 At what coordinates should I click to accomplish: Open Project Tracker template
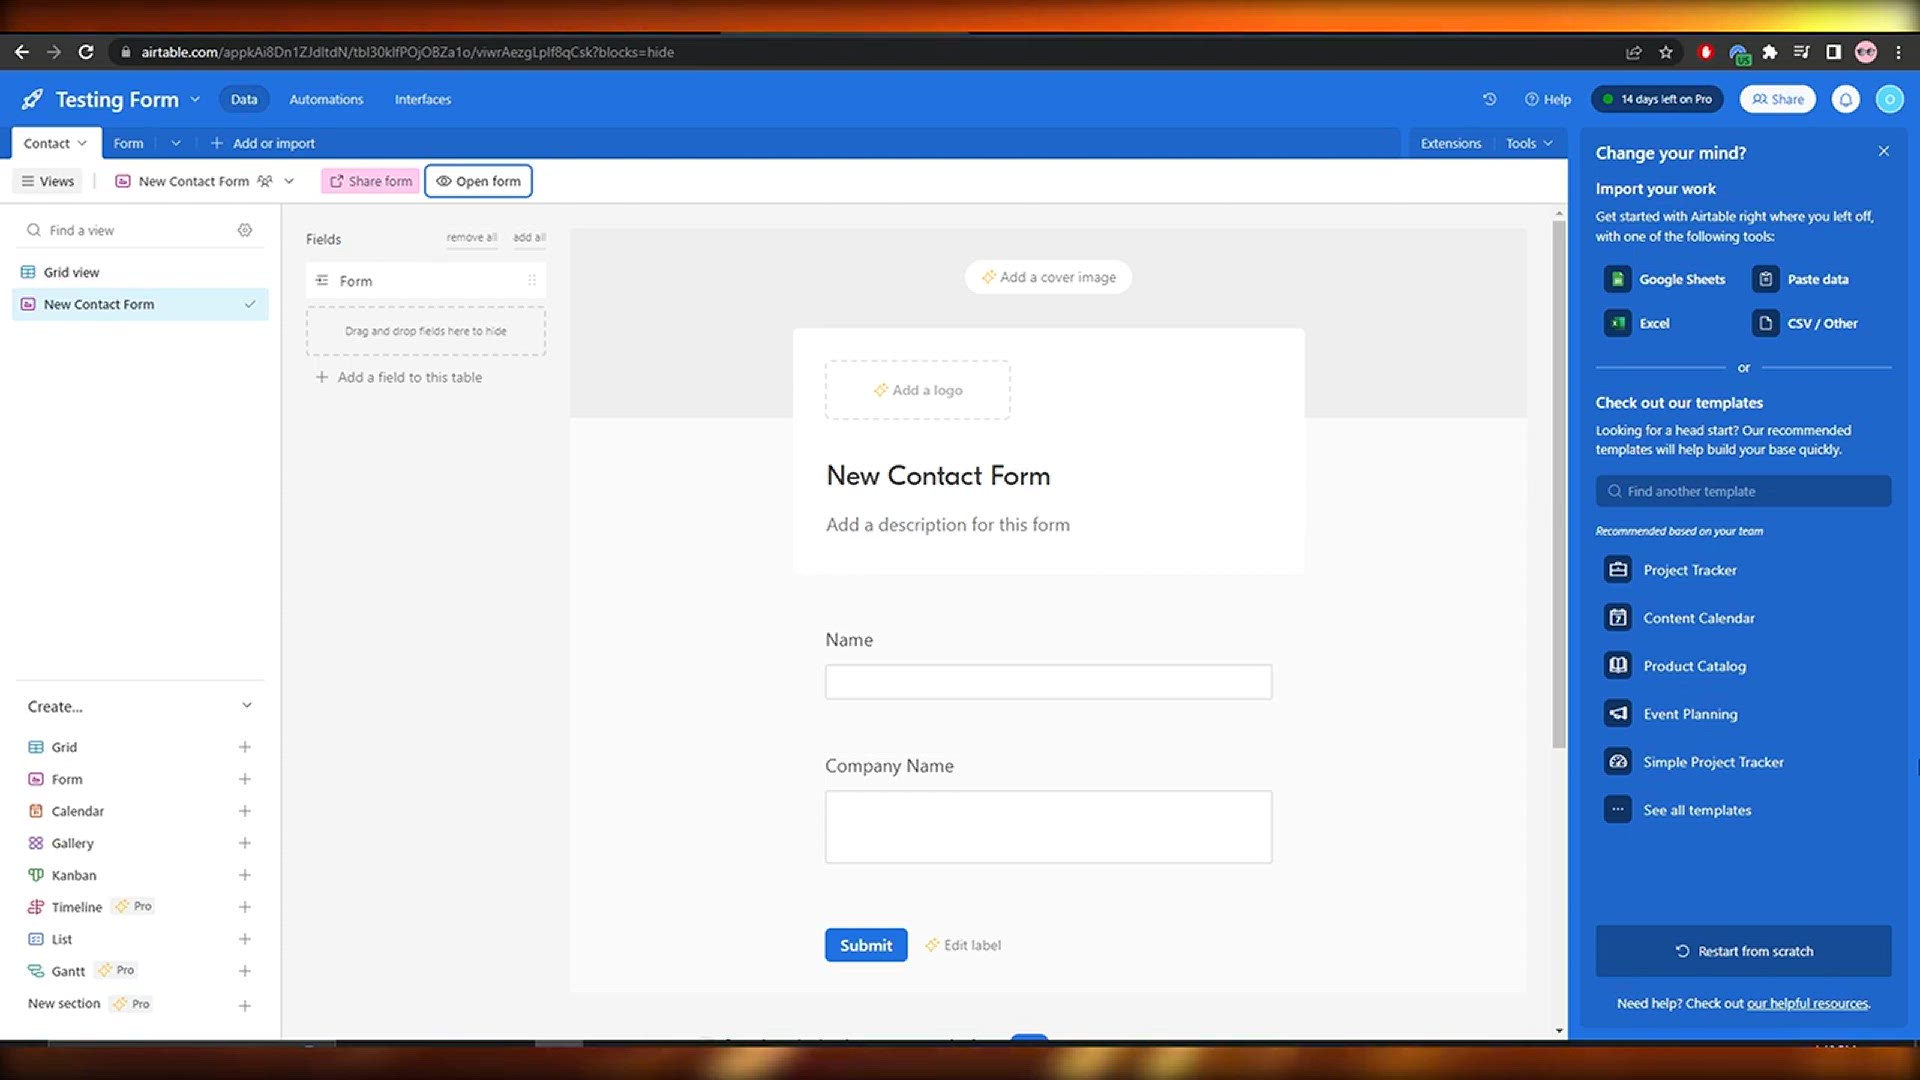click(x=1671, y=570)
